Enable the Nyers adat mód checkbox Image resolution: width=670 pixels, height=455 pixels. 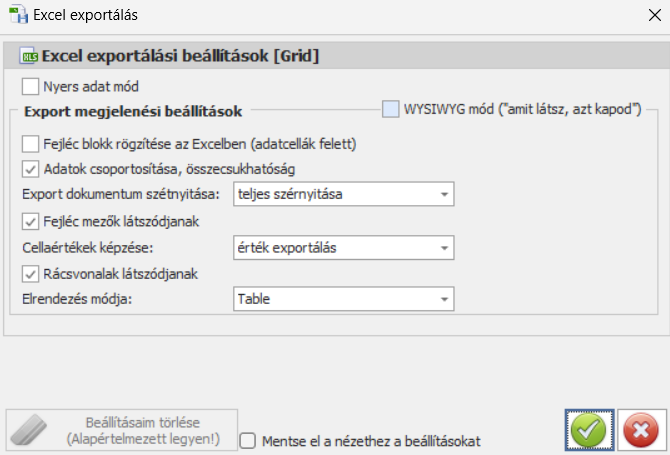(x=30, y=86)
